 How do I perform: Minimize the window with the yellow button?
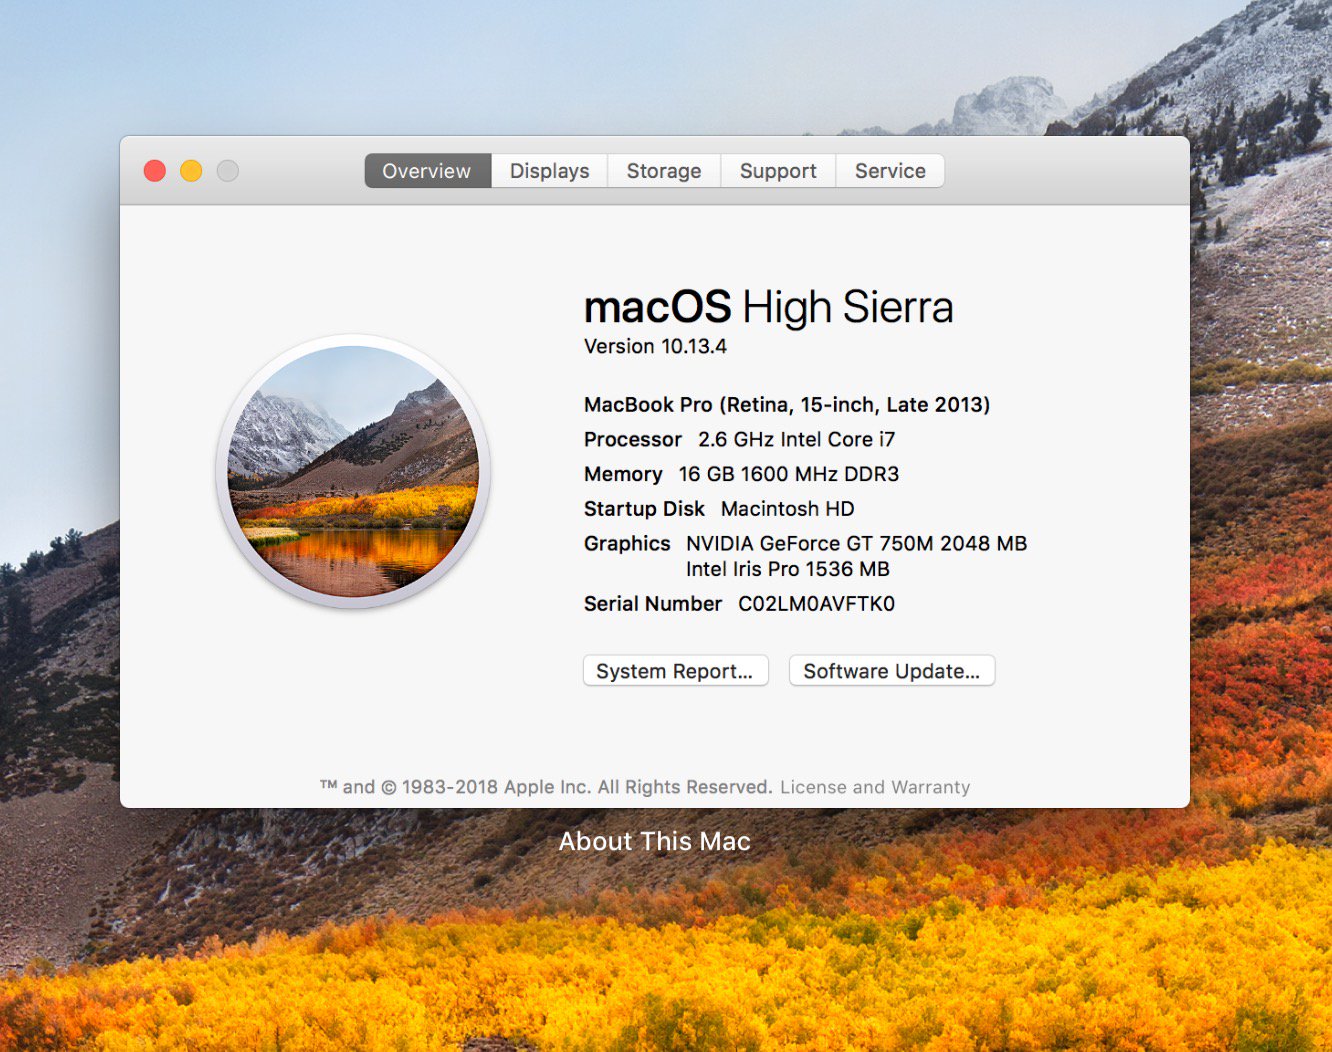click(x=191, y=171)
